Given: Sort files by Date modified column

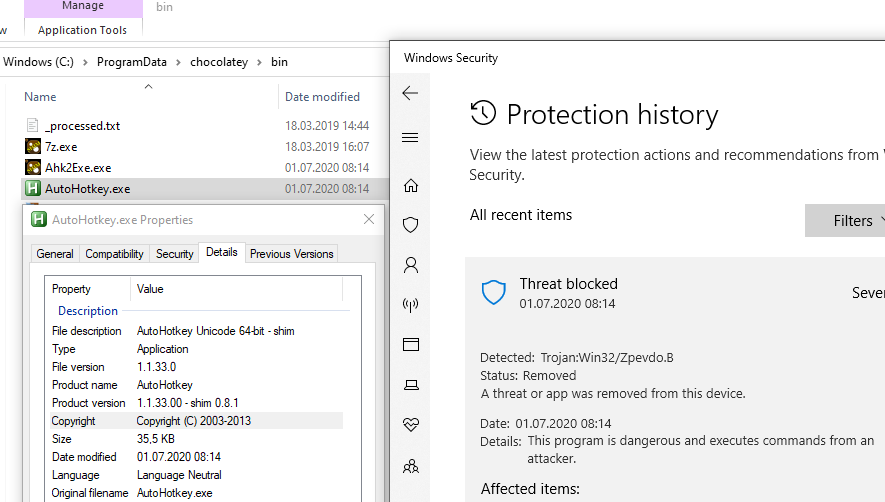Looking at the screenshot, I should click(x=322, y=97).
